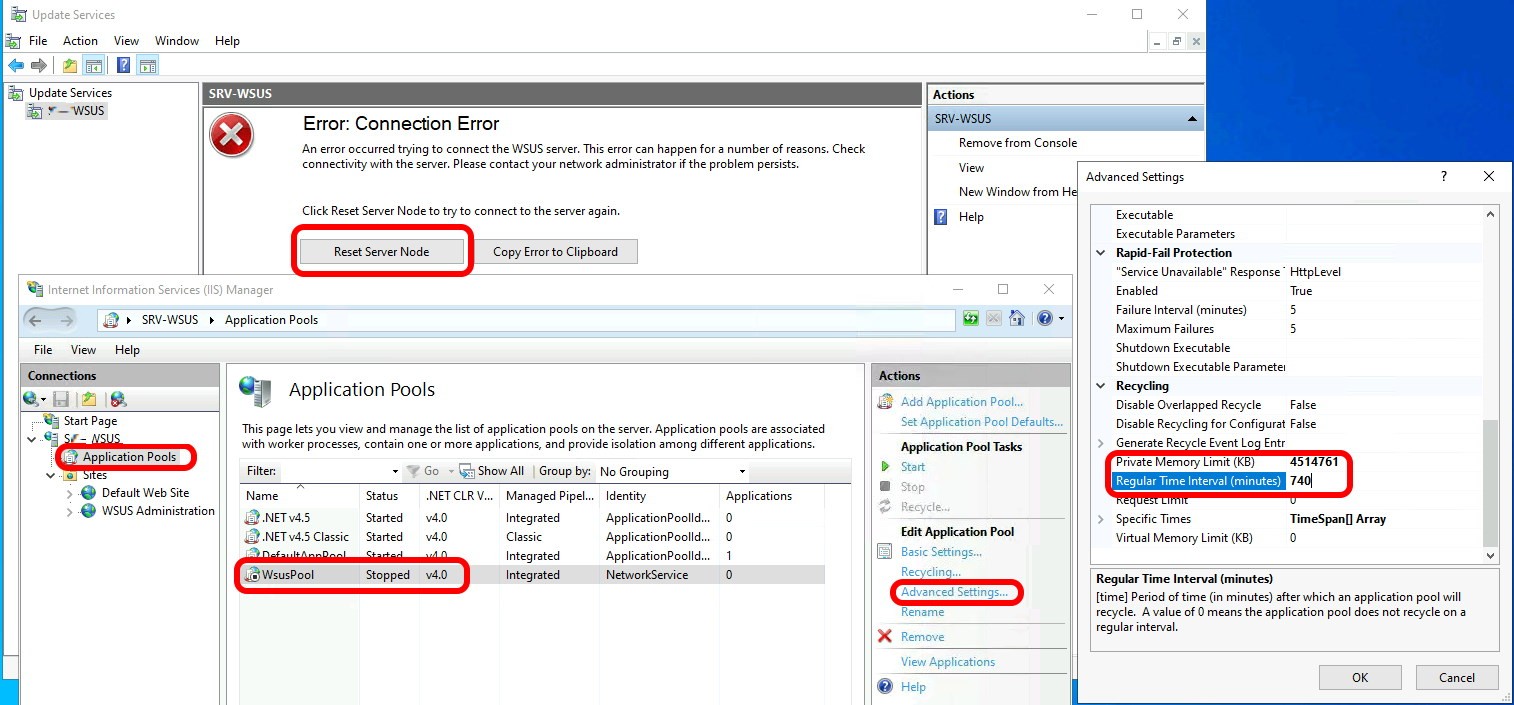This screenshot has height=705, width=1514.
Task: Click the blue help icon in Update Services toolbar
Action: 123,66
